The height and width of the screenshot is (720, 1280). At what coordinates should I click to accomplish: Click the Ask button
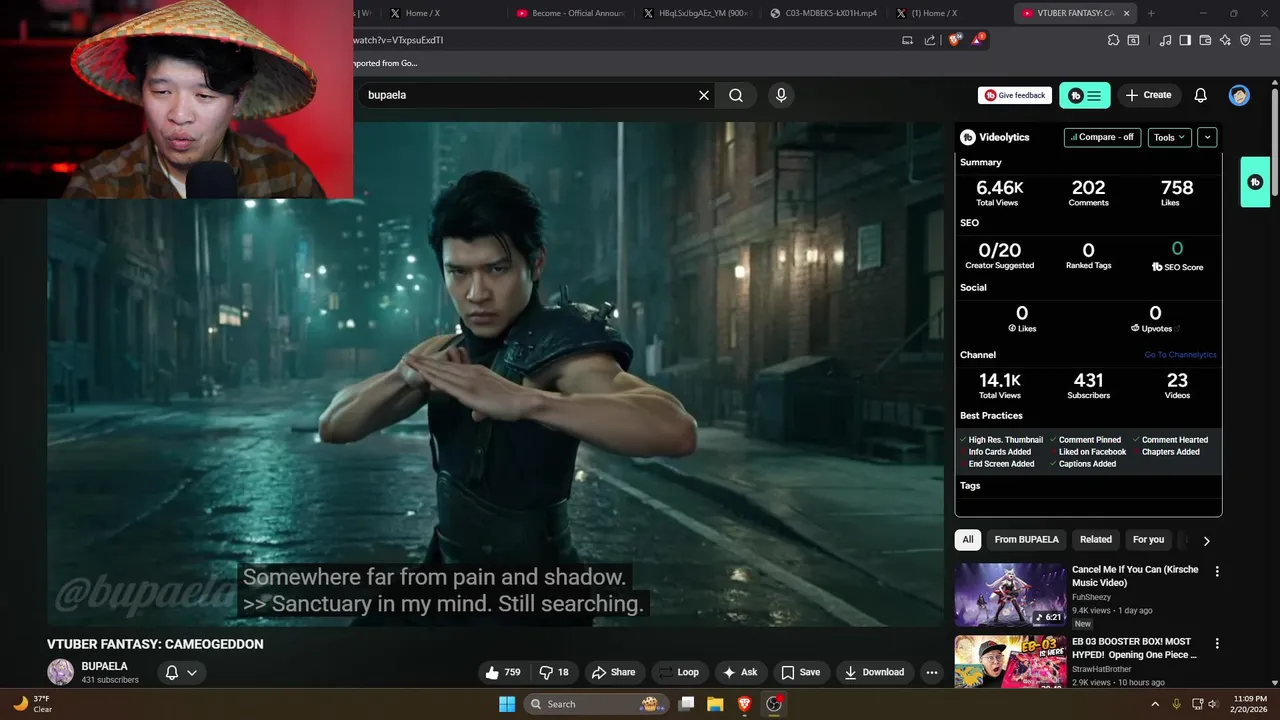click(740, 672)
